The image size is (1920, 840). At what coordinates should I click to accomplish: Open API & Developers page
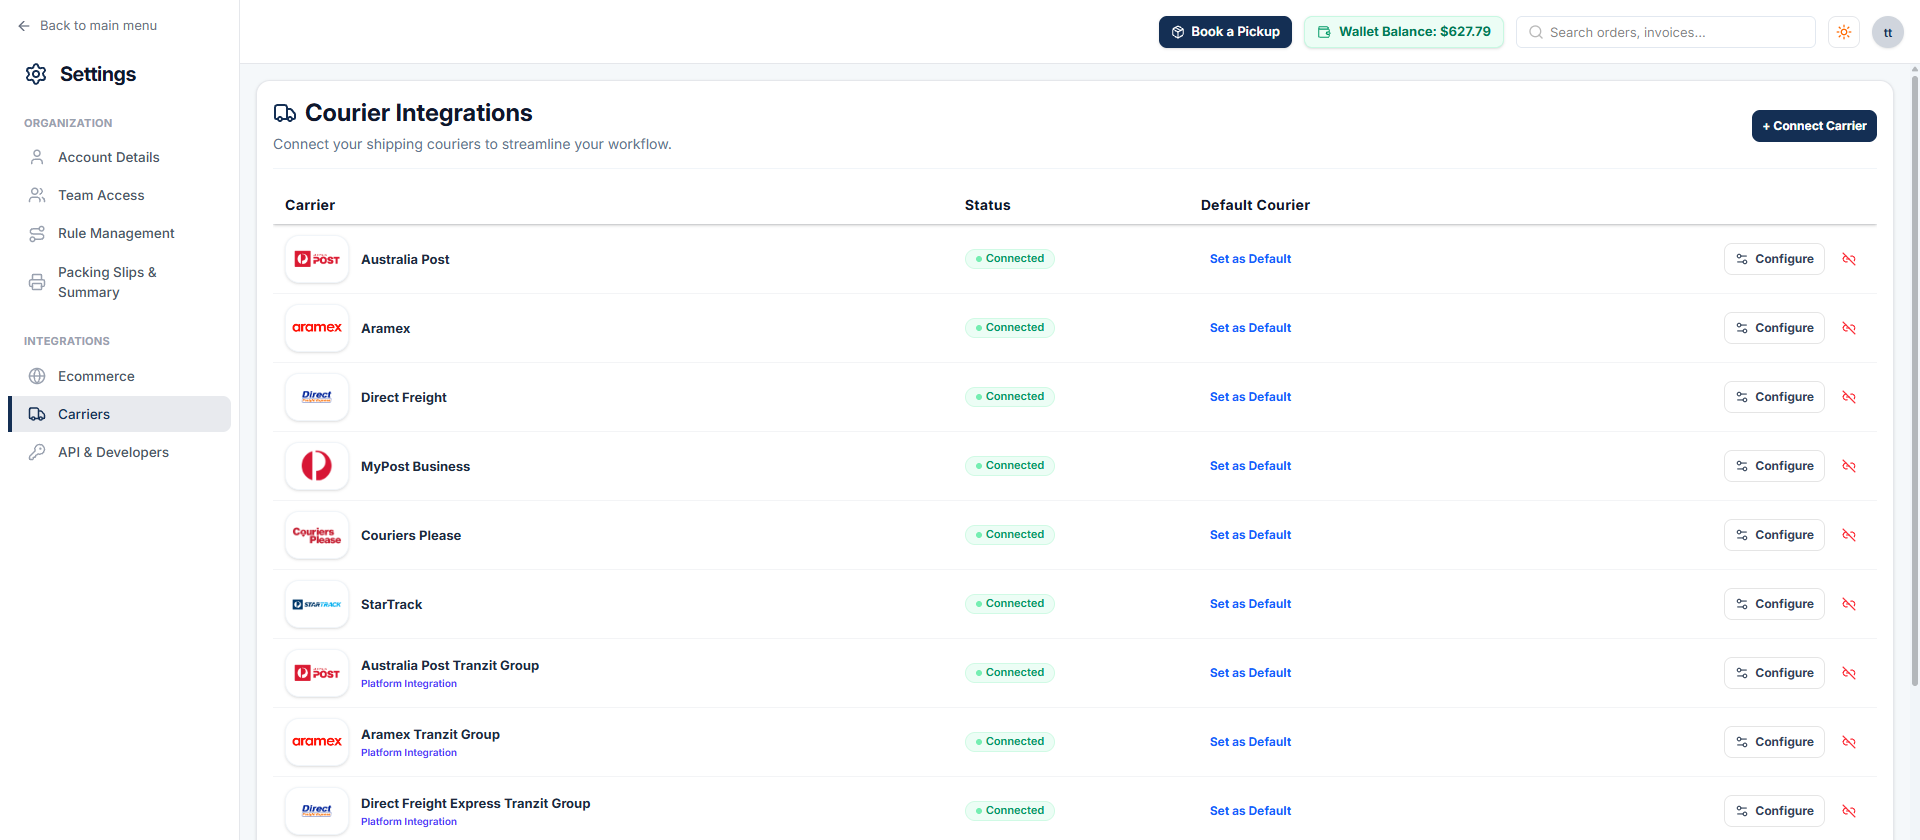click(x=120, y=452)
